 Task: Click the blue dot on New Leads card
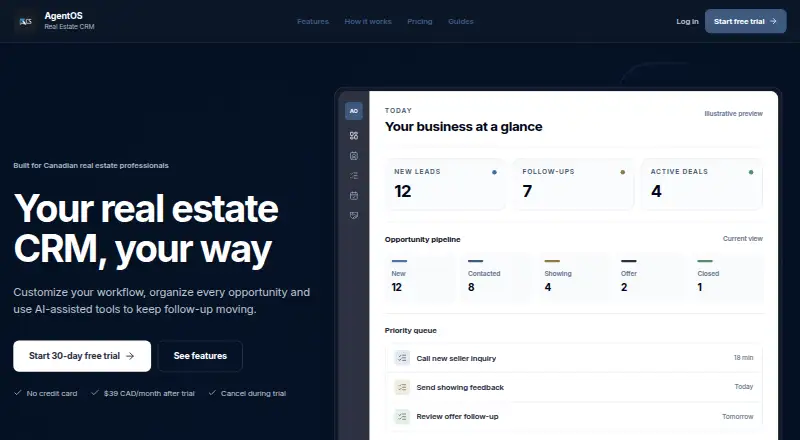(494, 172)
